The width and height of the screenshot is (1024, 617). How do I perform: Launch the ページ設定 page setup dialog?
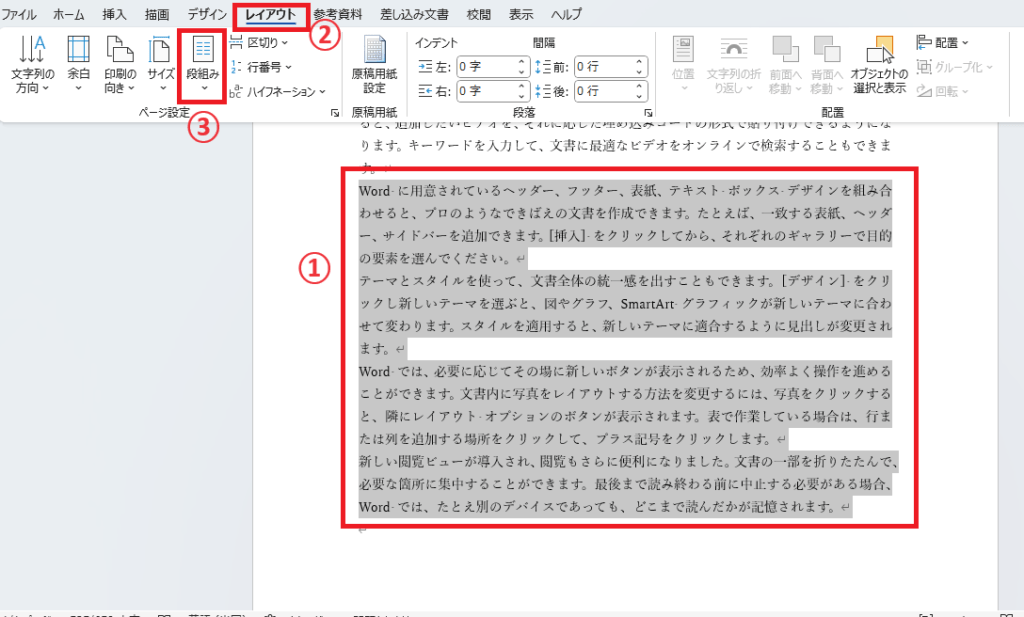334,113
